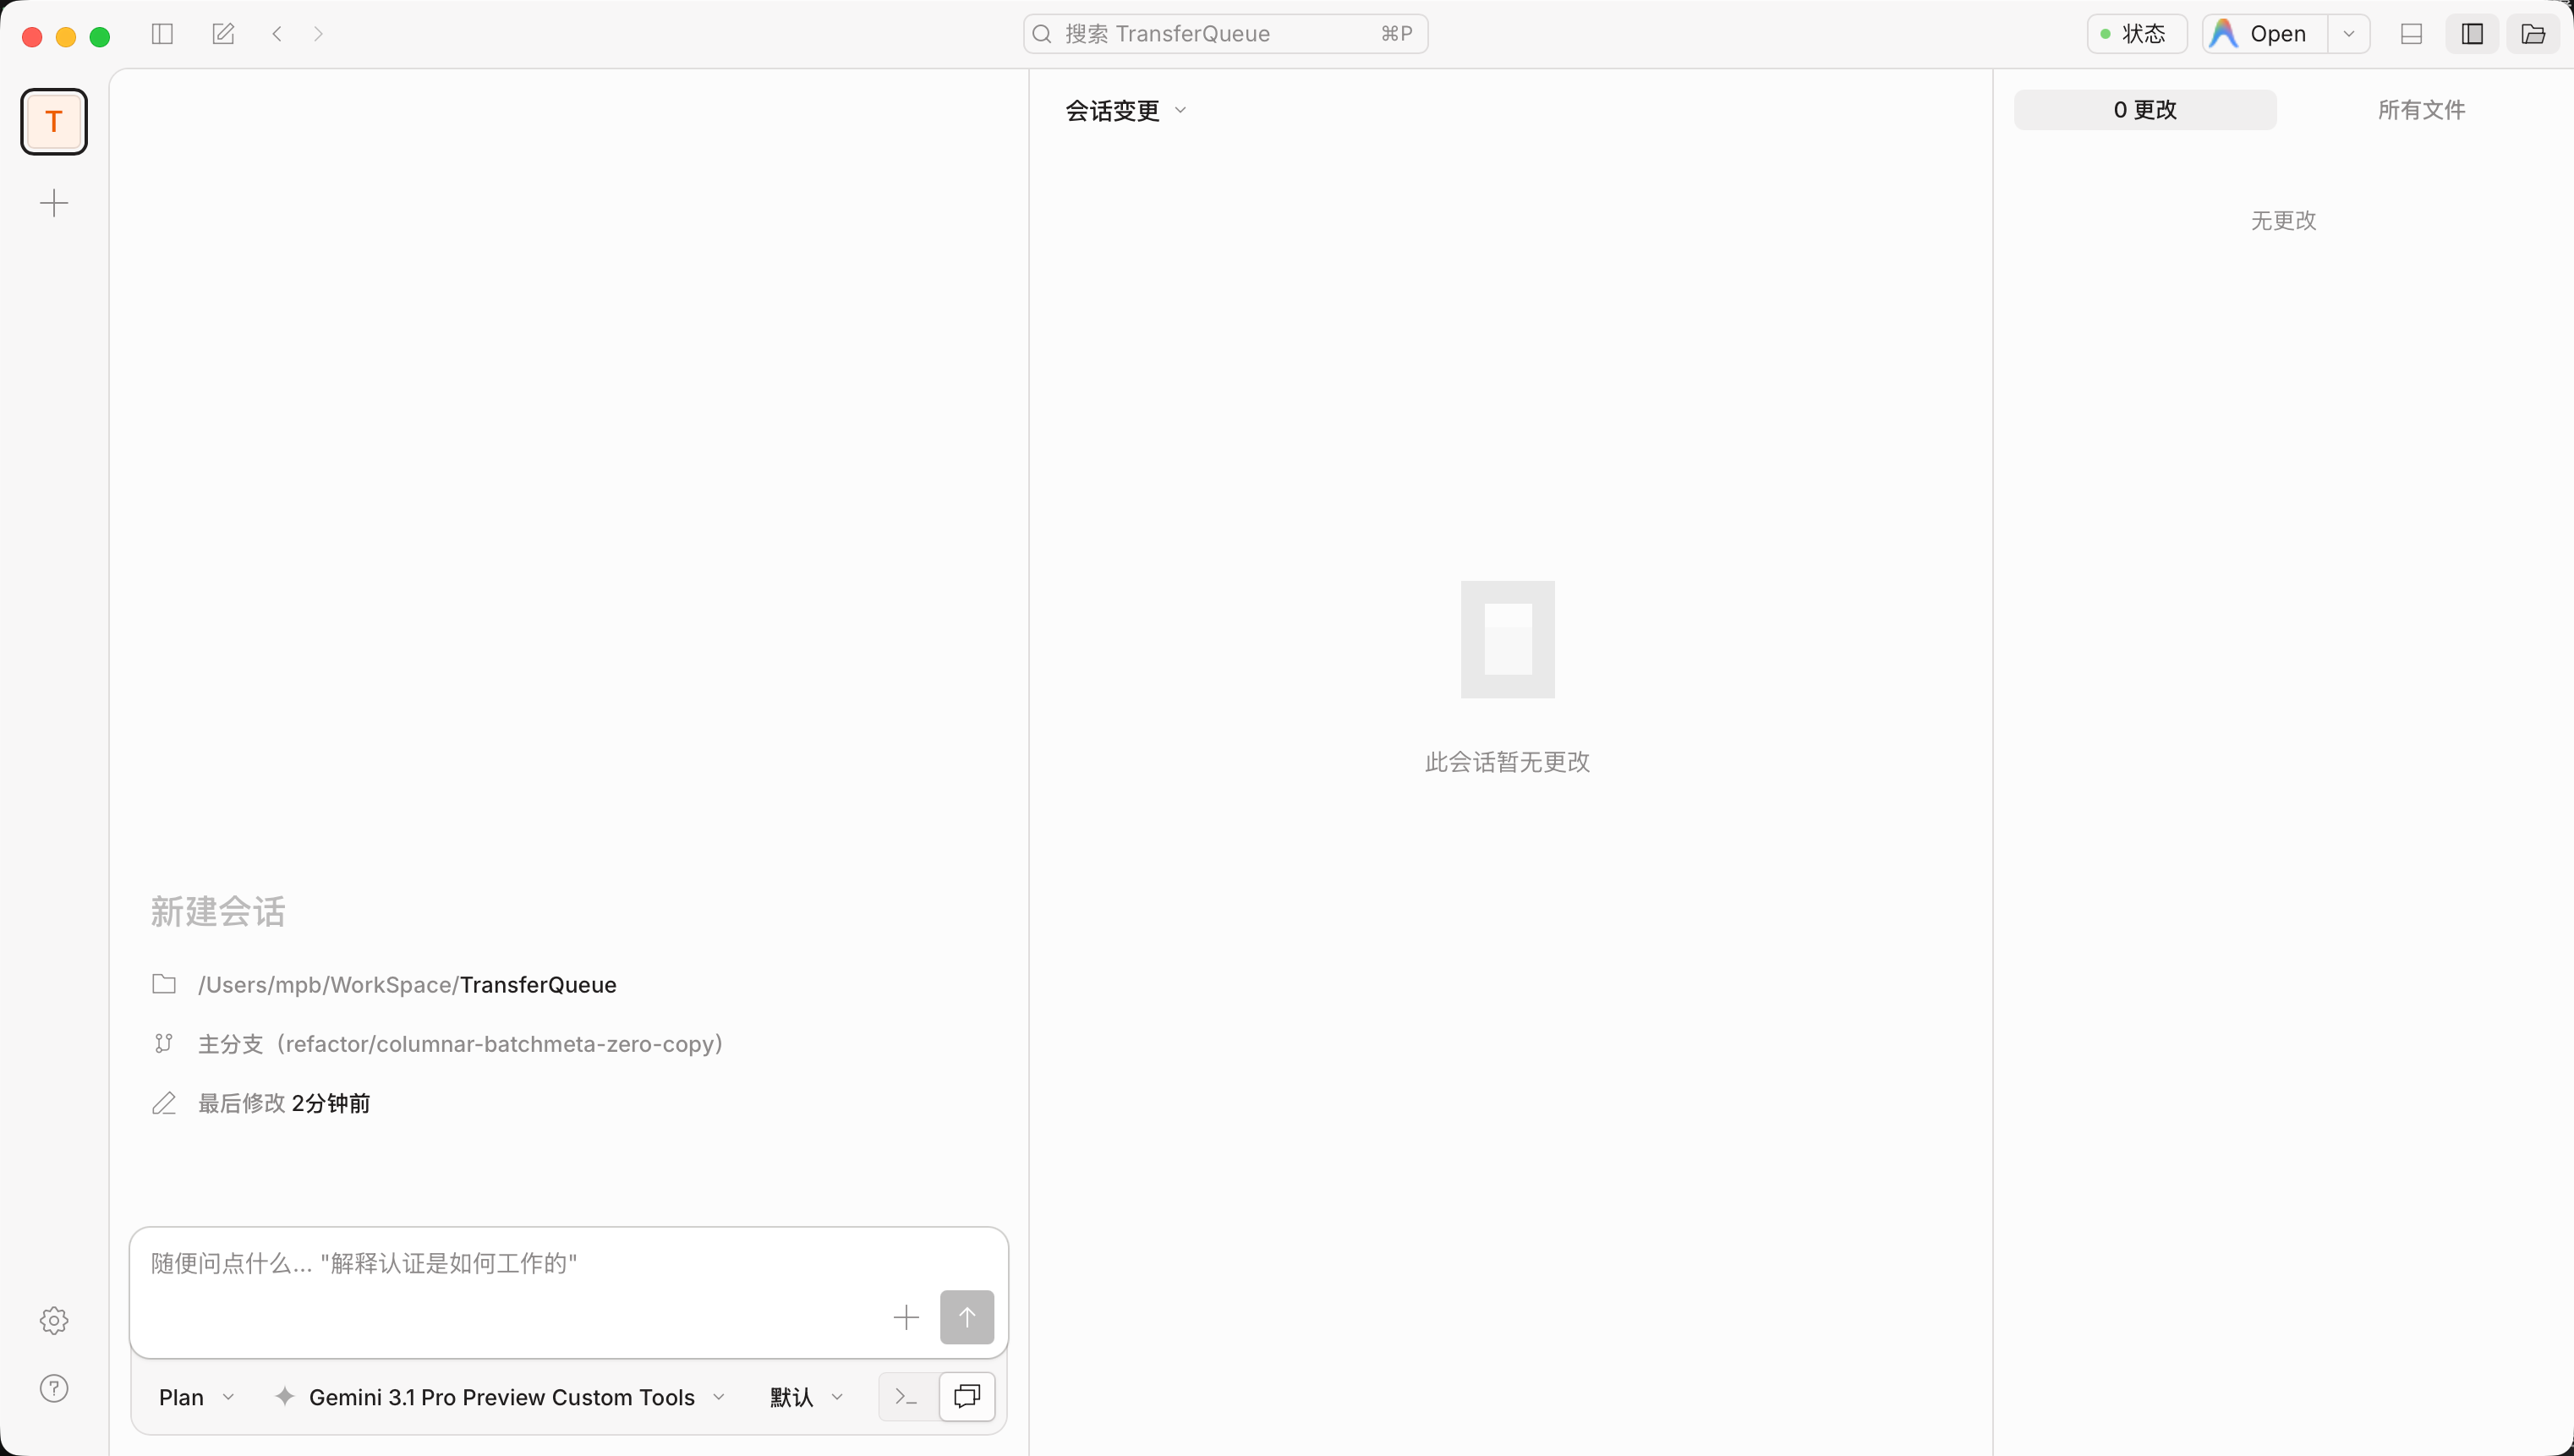Screen dimensions: 2574x1456
Task: Toggle the left sidebar visibility
Action: [162, 33]
